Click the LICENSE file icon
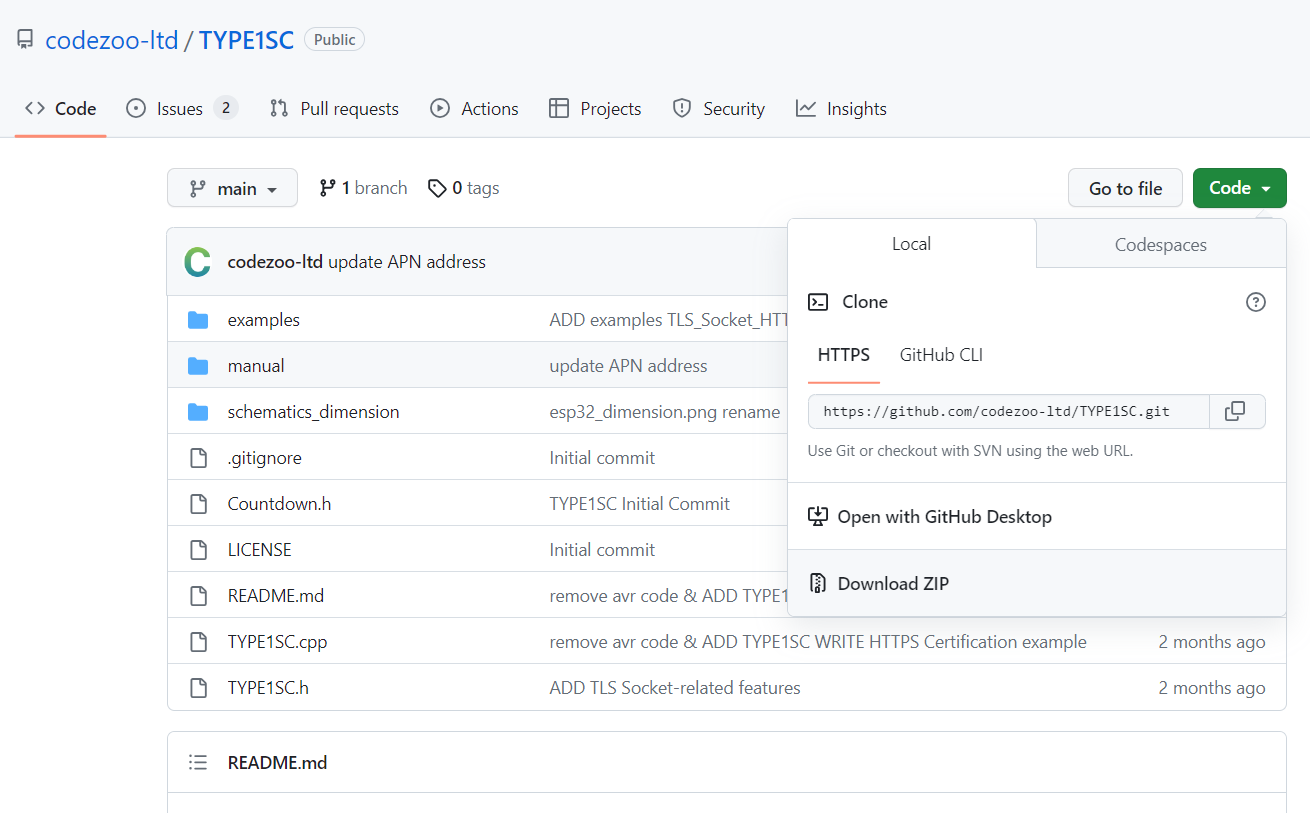 198,550
